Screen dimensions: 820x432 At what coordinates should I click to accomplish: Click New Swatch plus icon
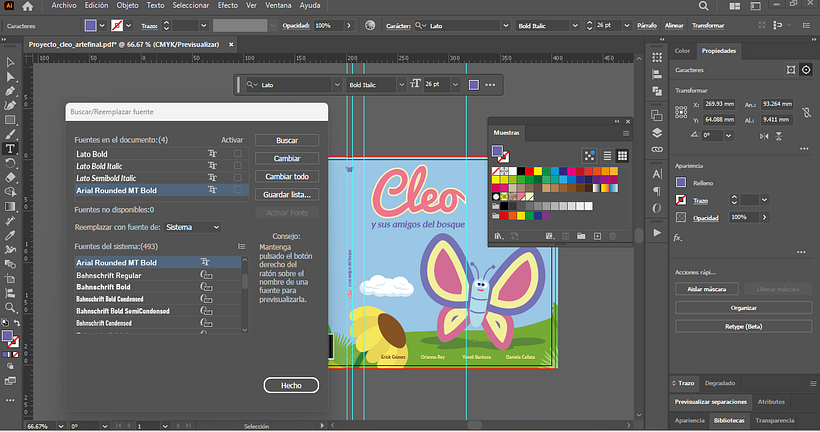[x=597, y=236]
